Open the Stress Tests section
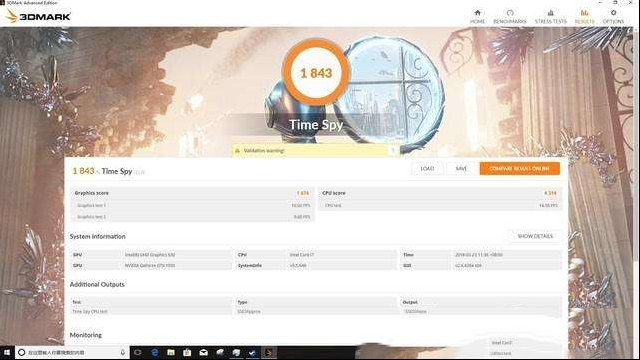 click(551, 16)
